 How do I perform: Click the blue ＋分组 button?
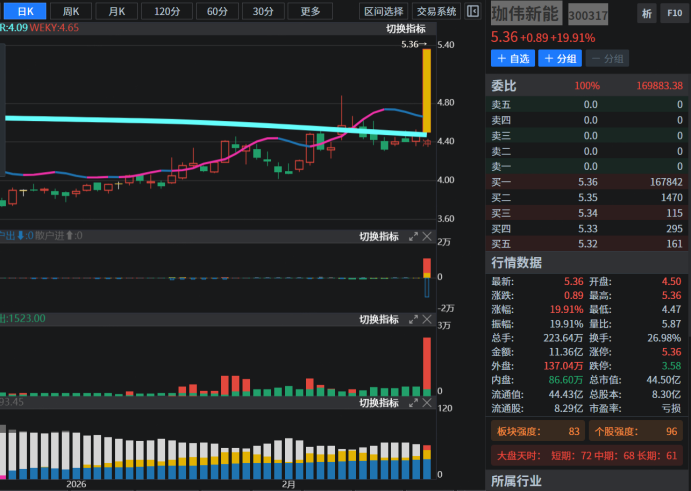pos(560,59)
